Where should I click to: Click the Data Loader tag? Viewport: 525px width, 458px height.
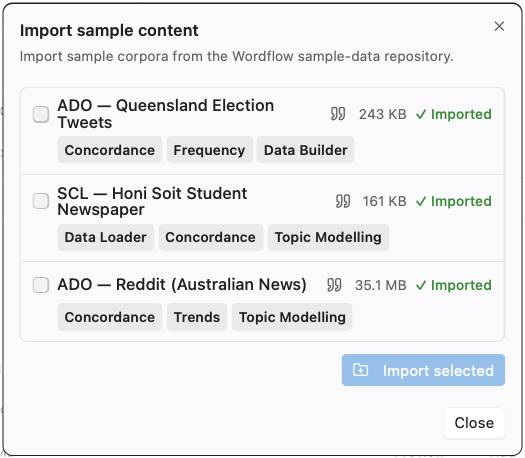[106, 237]
